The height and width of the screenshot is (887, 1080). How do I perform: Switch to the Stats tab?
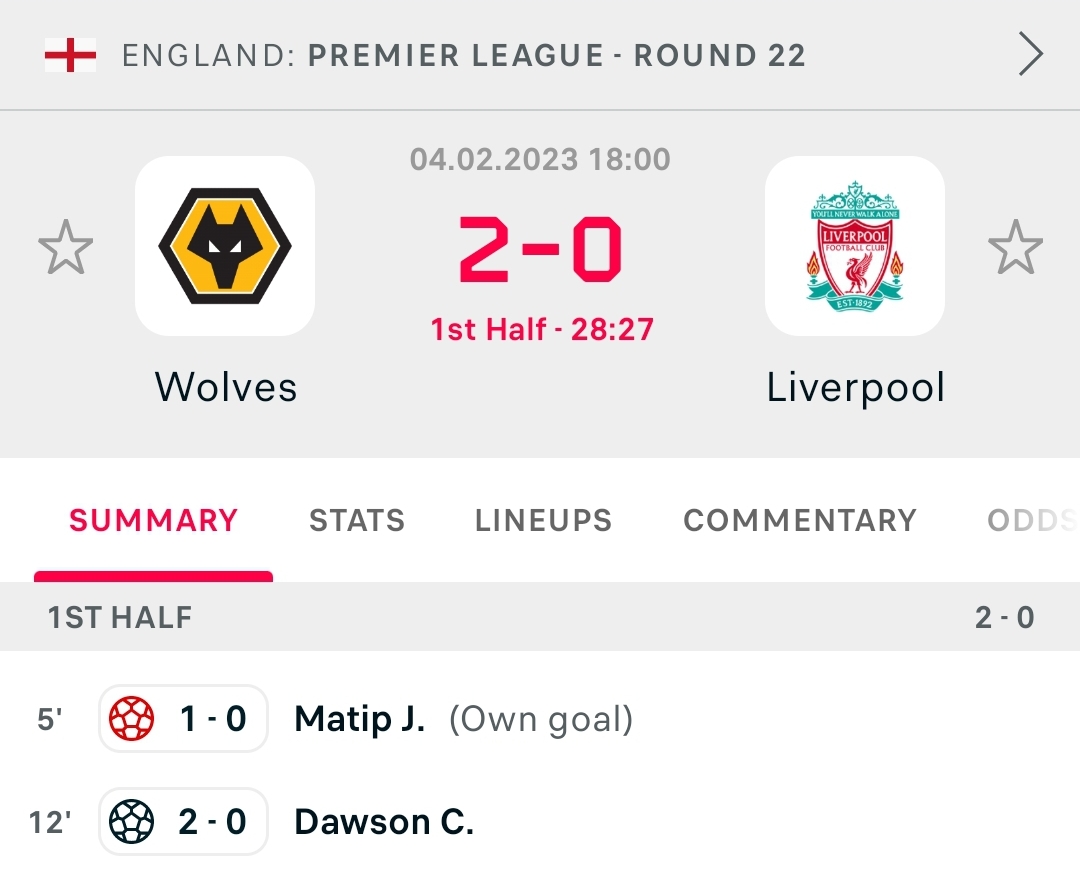click(x=357, y=520)
